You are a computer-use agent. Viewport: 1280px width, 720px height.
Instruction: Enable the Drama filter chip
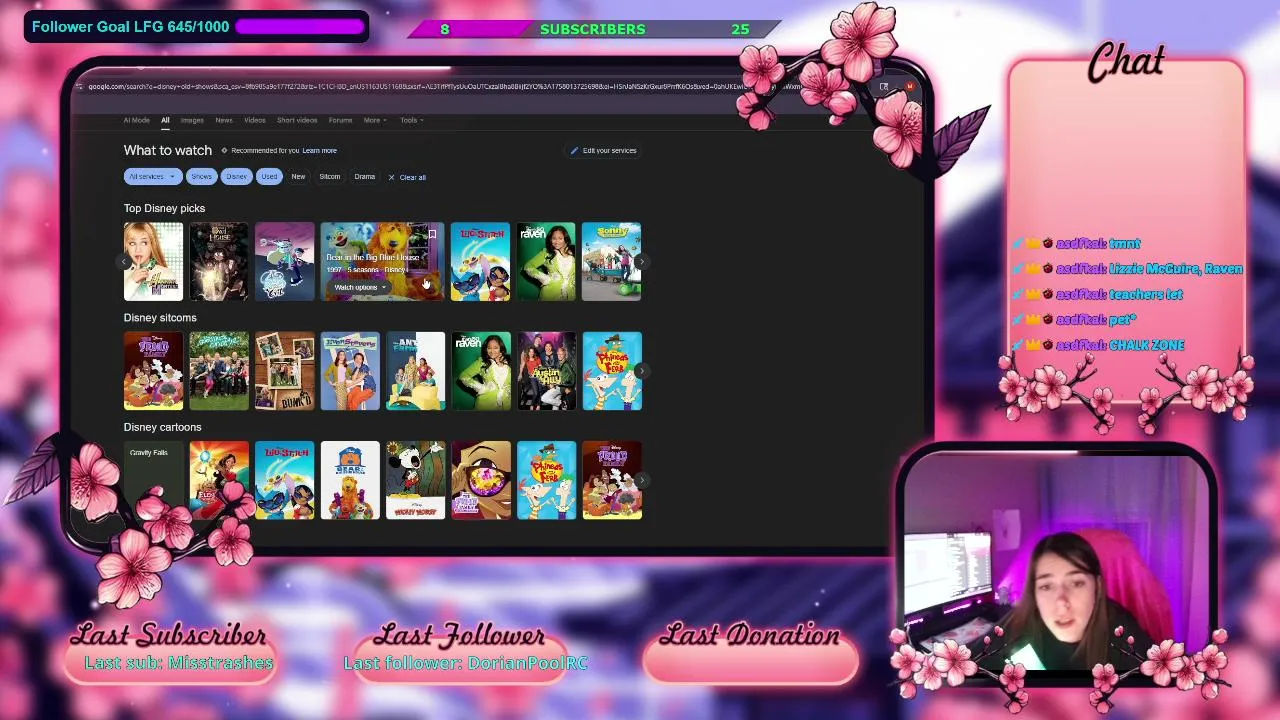pos(364,177)
